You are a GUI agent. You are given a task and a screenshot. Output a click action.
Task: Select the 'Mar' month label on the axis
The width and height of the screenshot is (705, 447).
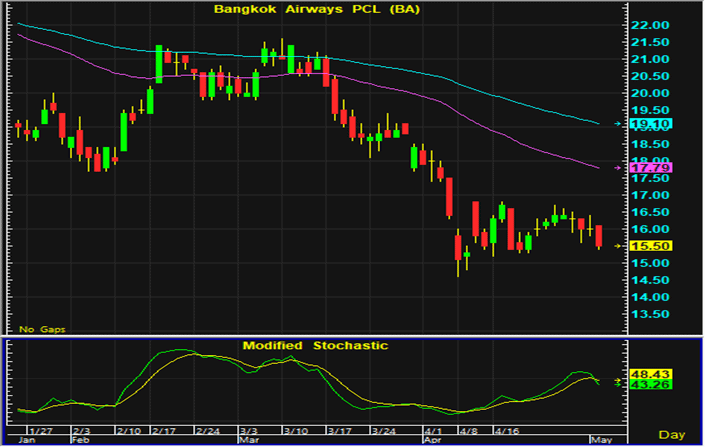pos(246,439)
